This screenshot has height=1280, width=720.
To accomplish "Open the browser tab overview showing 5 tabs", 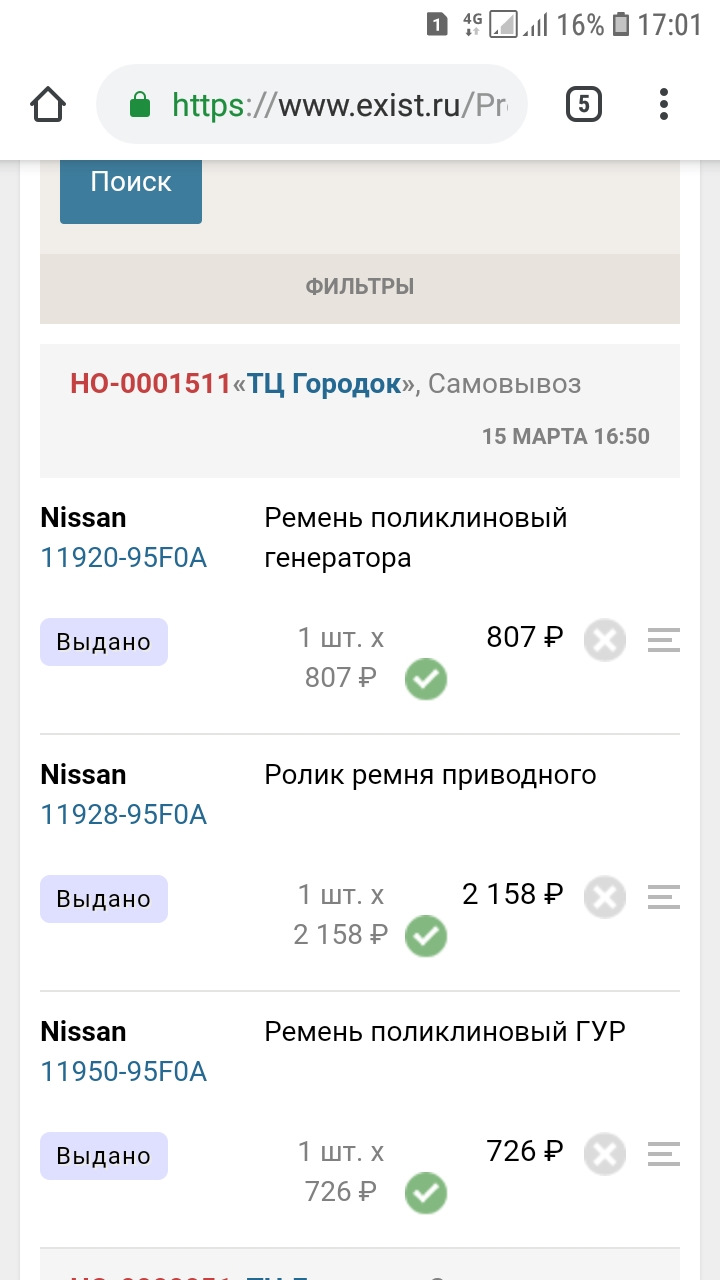I will click(583, 103).
